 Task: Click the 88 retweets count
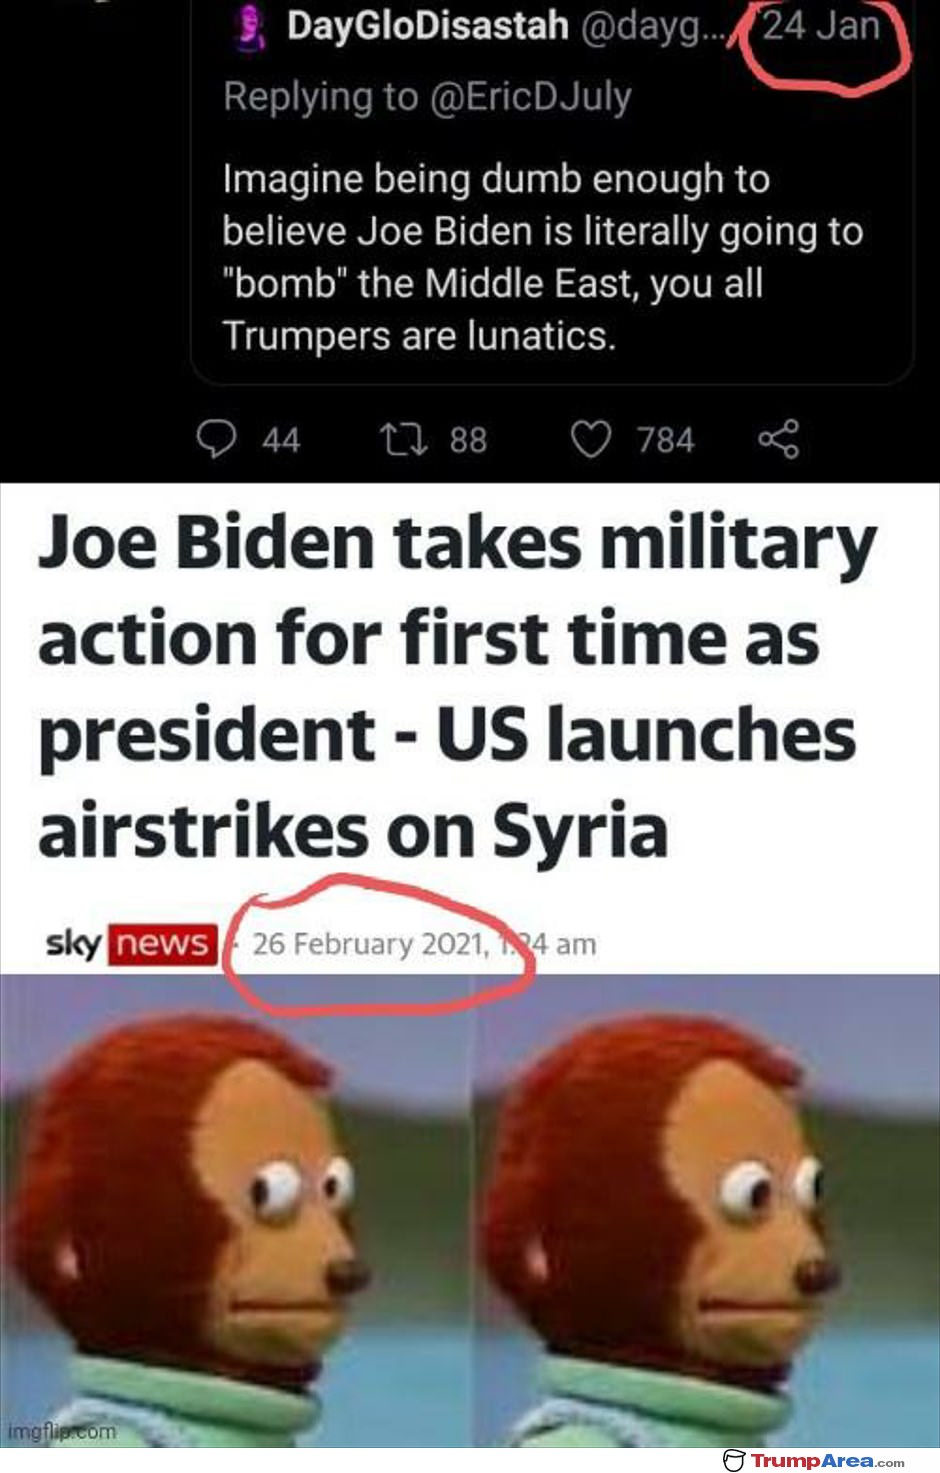[x=468, y=440]
